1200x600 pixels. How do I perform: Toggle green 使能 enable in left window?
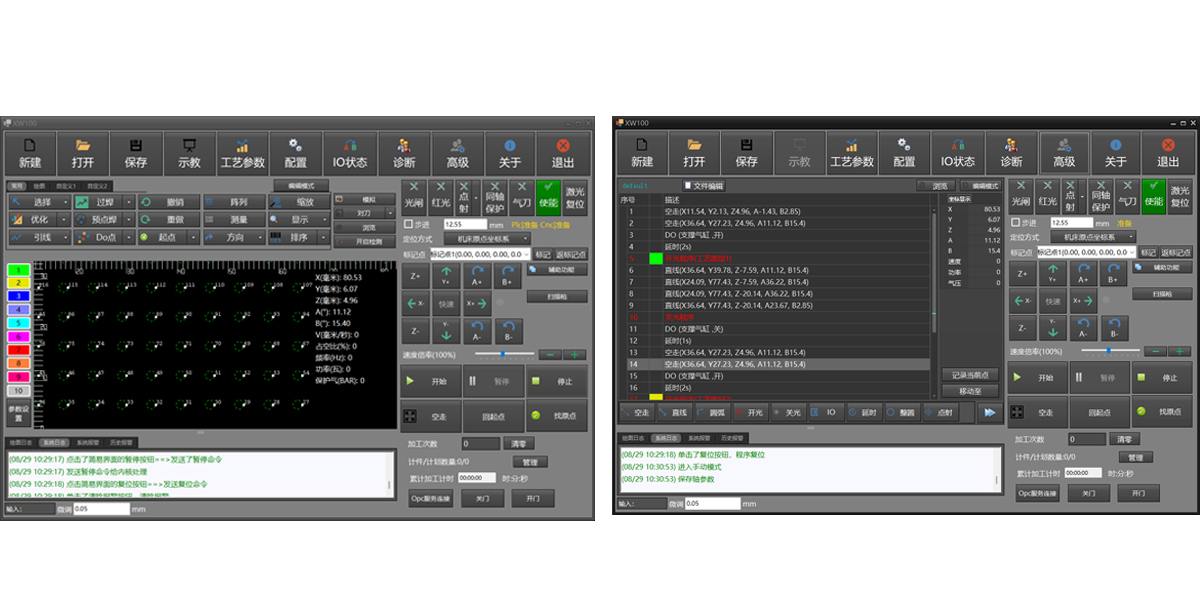point(547,197)
